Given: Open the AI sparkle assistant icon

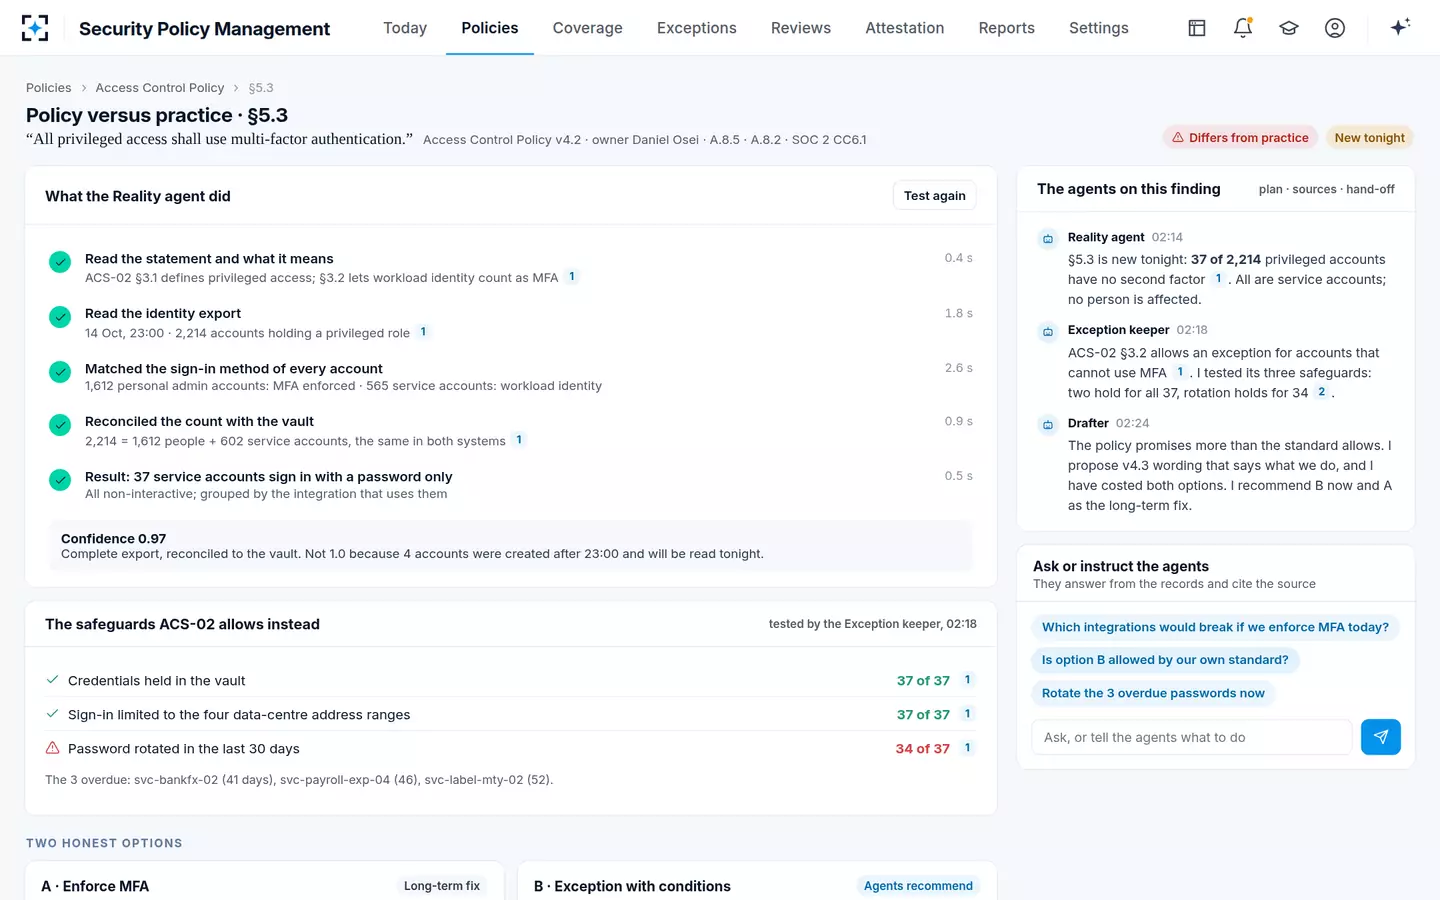Looking at the screenshot, I should [1400, 27].
